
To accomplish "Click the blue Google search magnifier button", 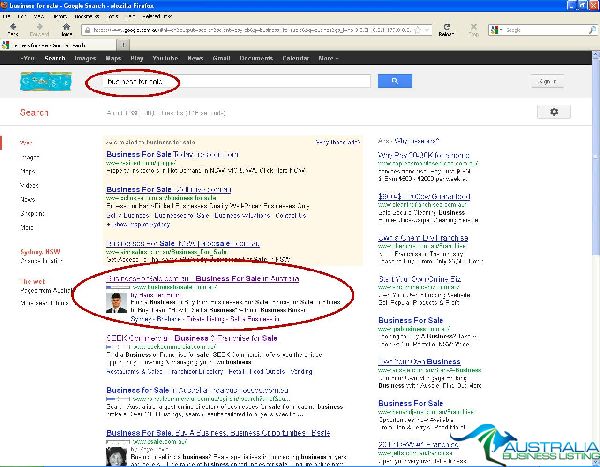I will (395, 81).
